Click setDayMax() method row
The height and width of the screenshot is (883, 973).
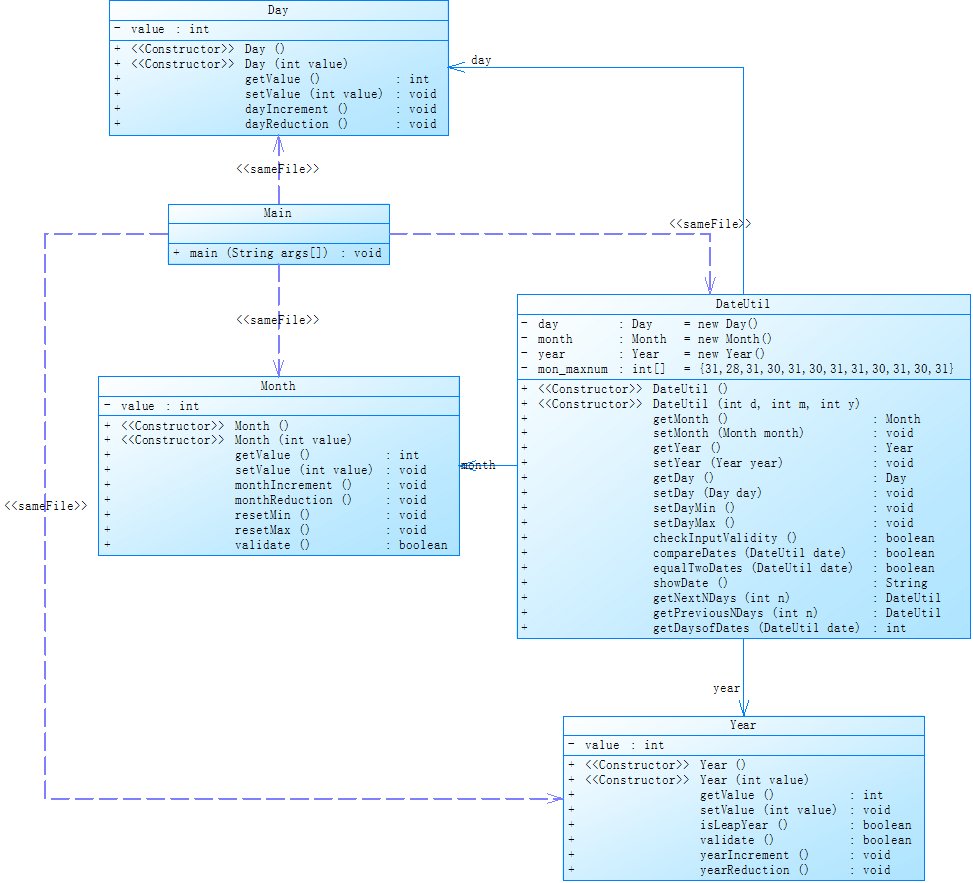[718, 523]
